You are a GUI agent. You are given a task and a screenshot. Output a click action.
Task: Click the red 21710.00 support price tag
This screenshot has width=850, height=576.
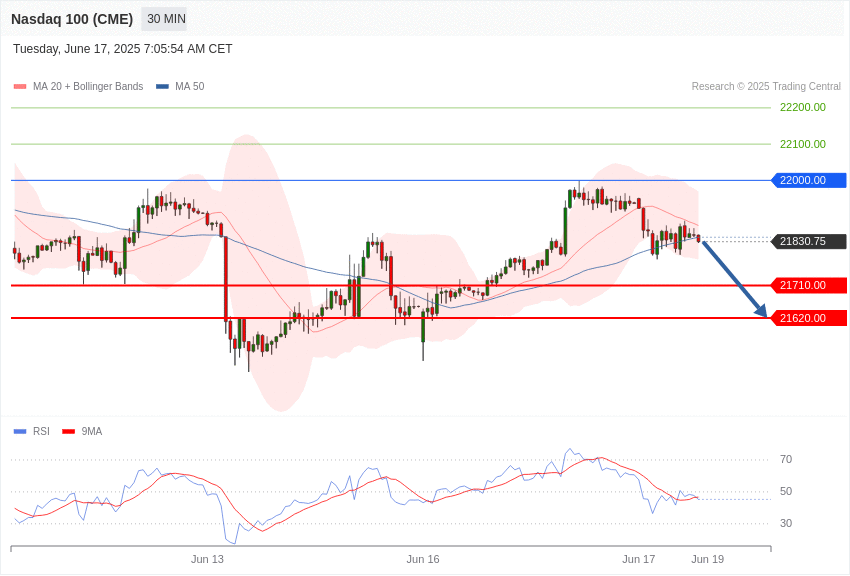[808, 285]
